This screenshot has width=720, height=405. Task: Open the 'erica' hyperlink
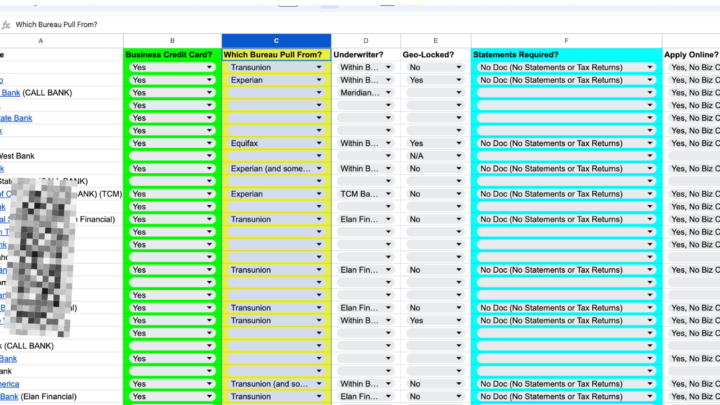coord(10,384)
